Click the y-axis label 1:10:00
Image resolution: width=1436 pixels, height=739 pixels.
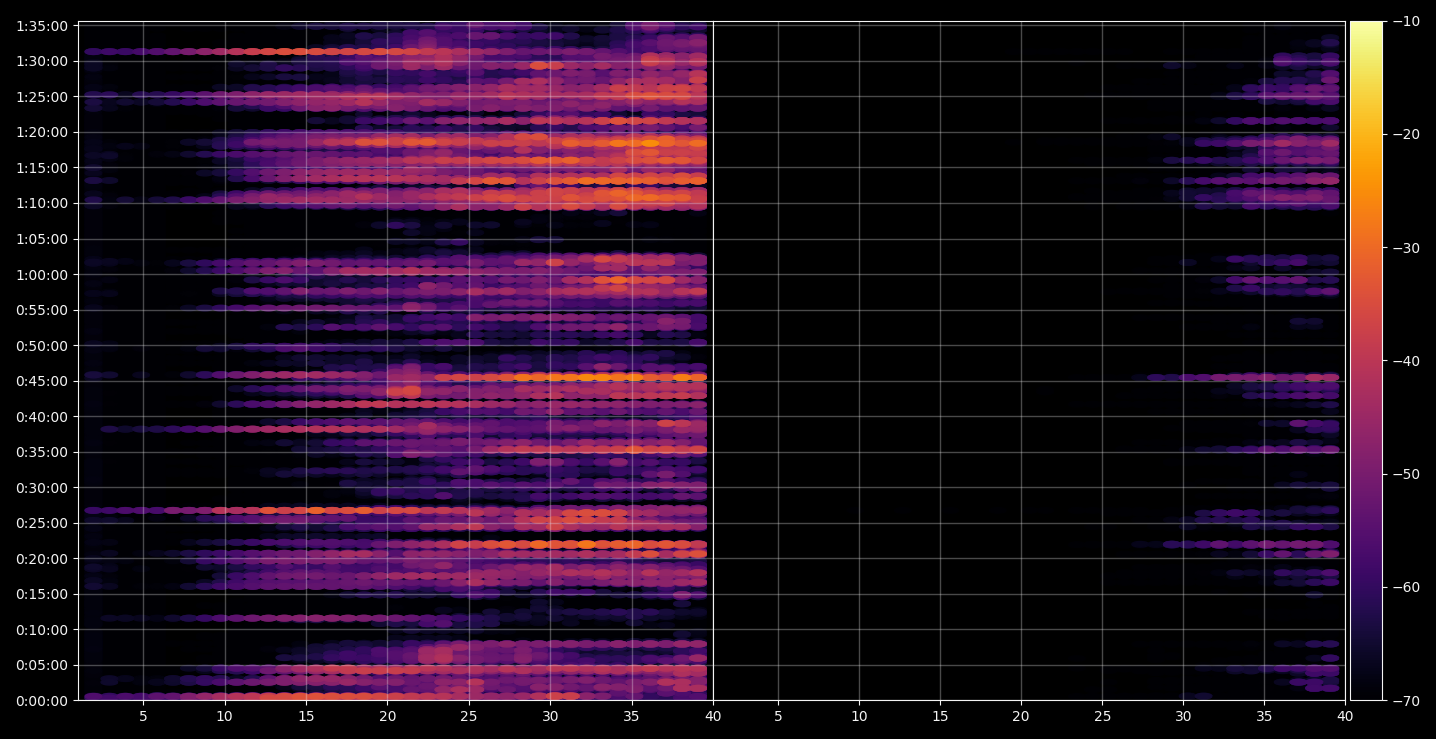42,203
